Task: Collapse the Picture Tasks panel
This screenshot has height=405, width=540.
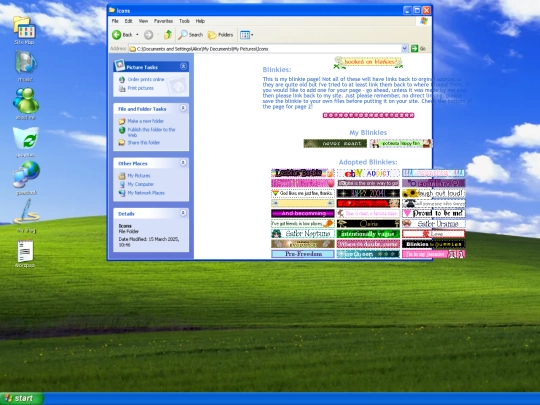Action: coord(183,66)
